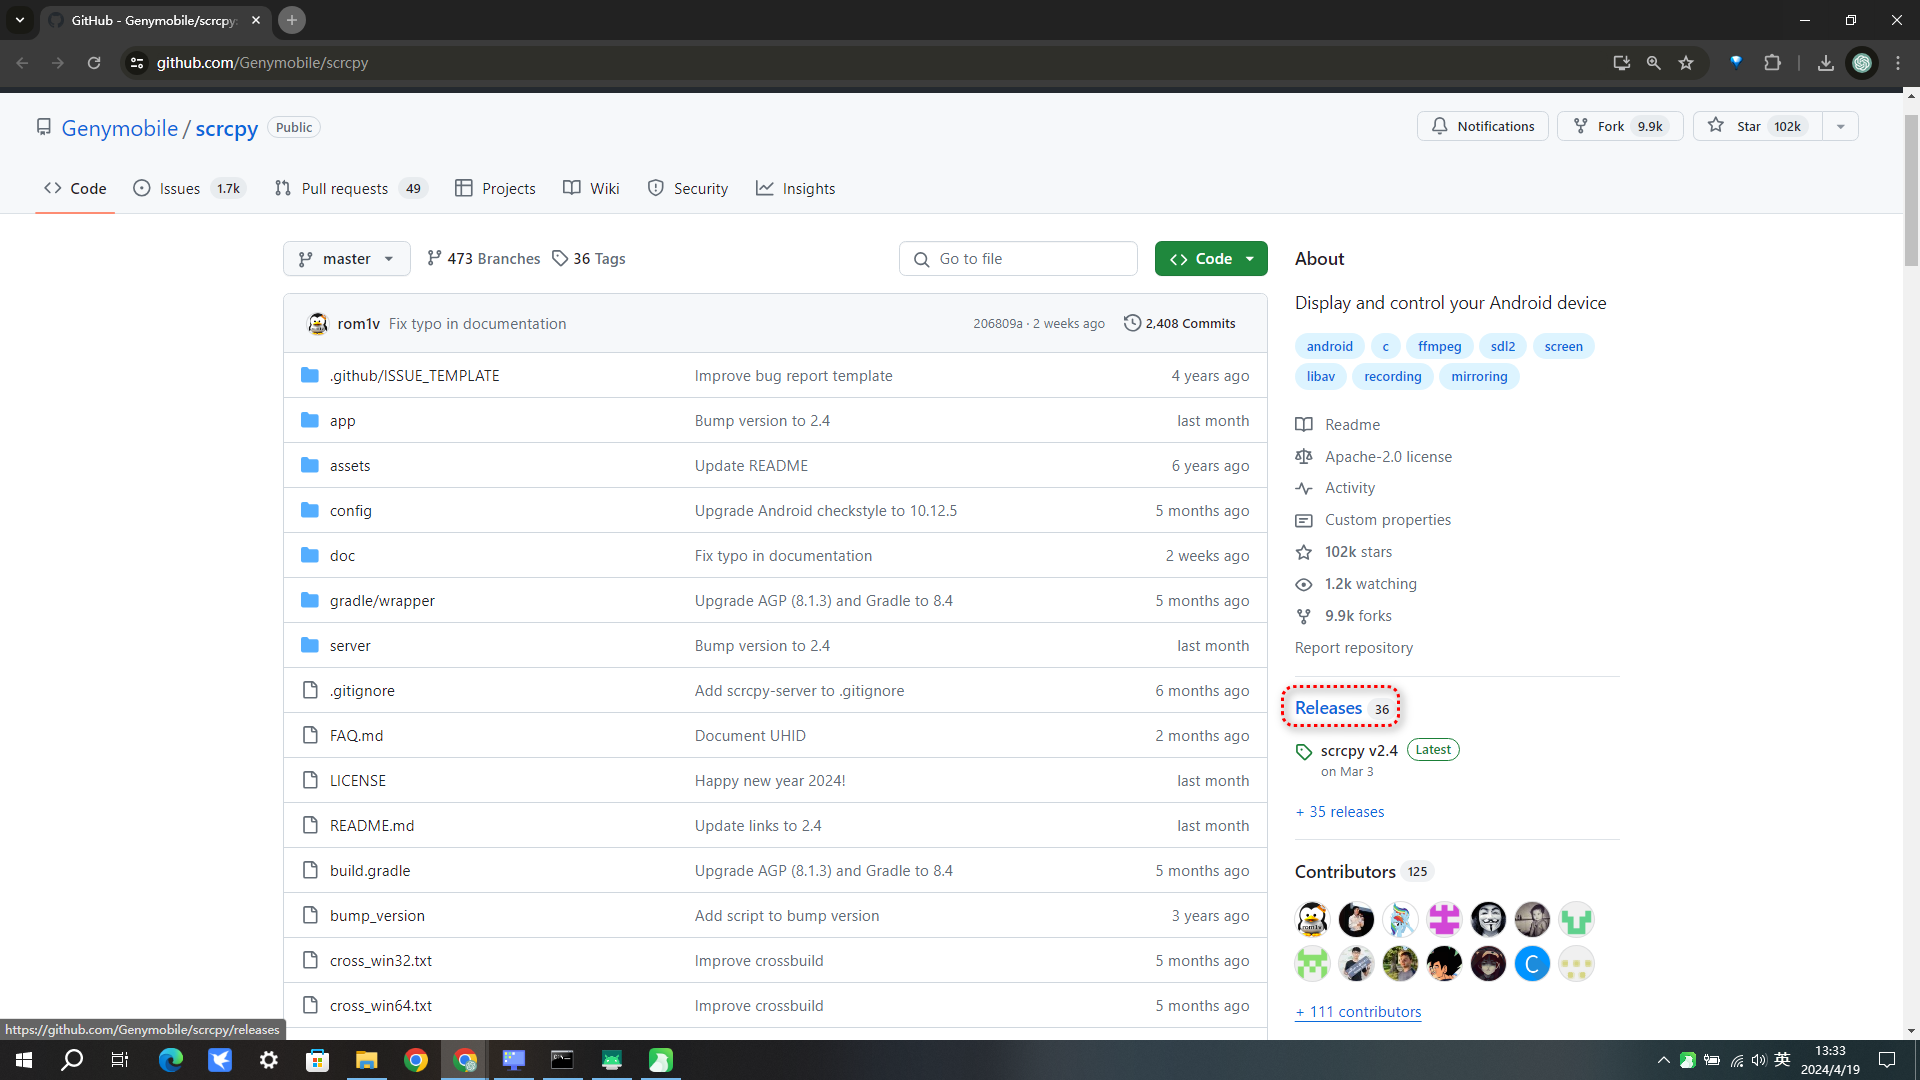
Task: Switch to the Issues tab
Action: coord(180,188)
